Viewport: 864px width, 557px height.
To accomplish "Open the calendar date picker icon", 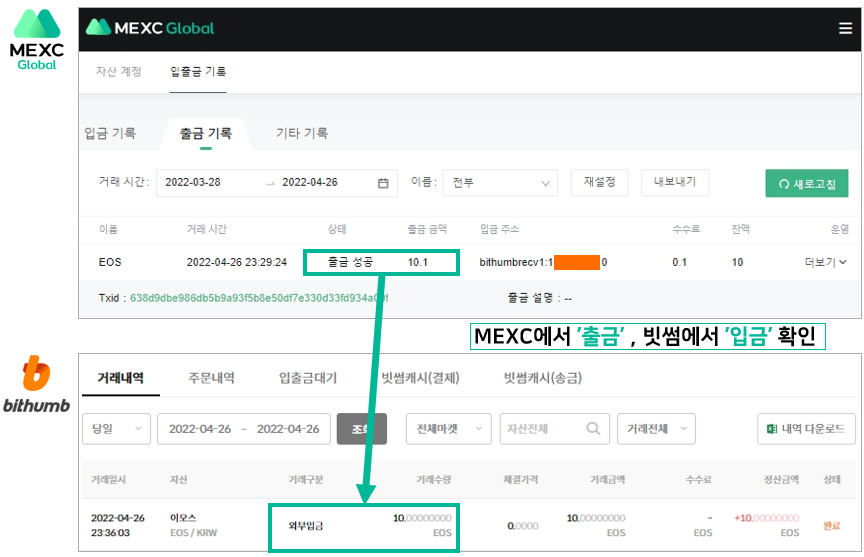I will (x=383, y=183).
